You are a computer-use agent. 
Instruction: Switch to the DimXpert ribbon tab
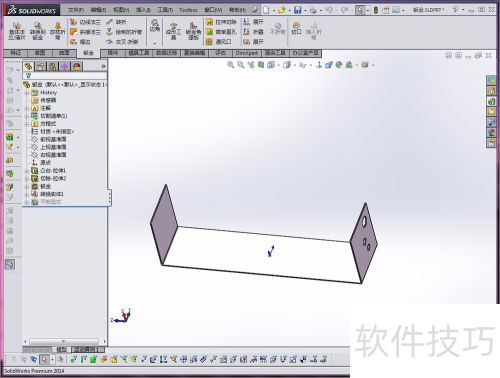247,53
